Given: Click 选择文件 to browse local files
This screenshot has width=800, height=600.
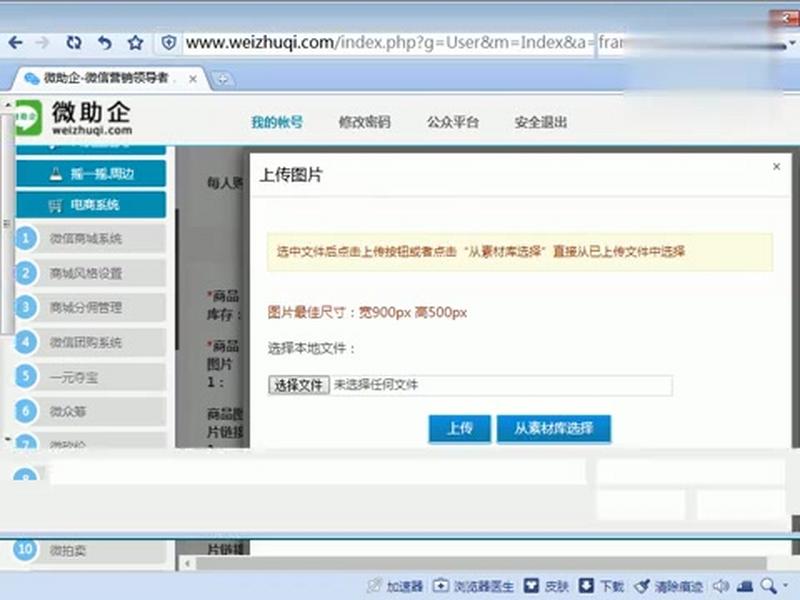Looking at the screenshot, I should tap(297, 384).
